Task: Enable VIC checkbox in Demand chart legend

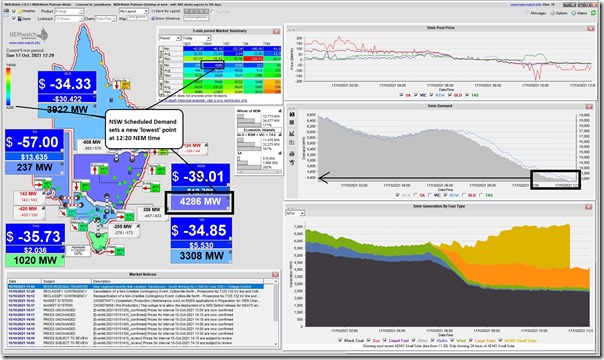Action: [431, 195]
